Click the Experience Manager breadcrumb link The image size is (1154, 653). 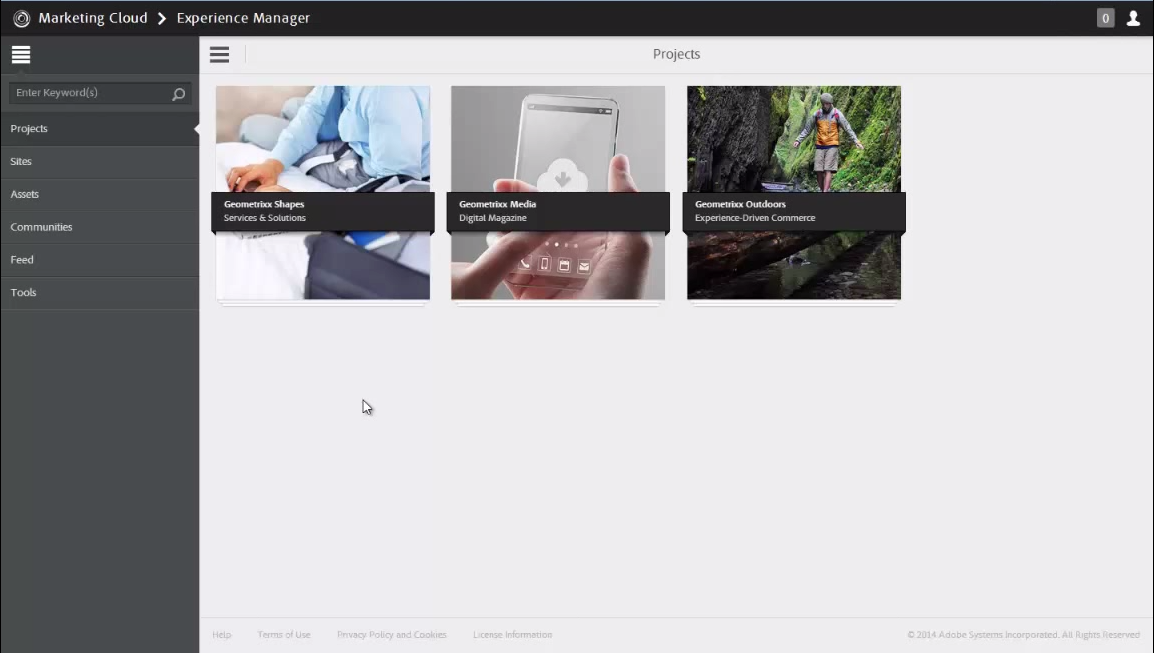(243, 18)
